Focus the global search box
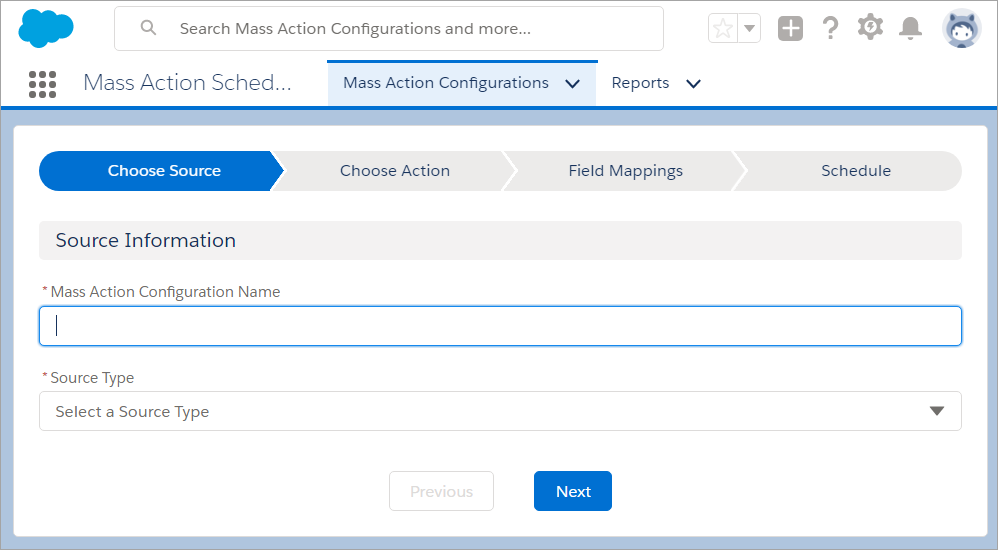998x550 pixels. pos(389,29)
